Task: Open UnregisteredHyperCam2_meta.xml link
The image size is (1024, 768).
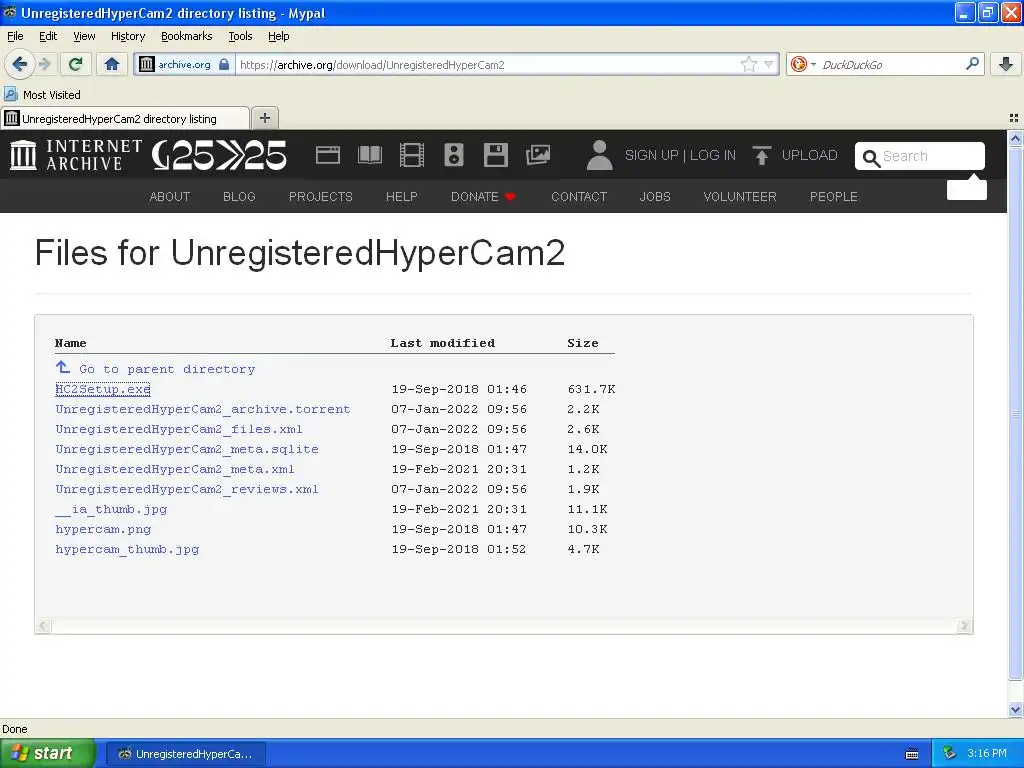Action: pos(175,469)
